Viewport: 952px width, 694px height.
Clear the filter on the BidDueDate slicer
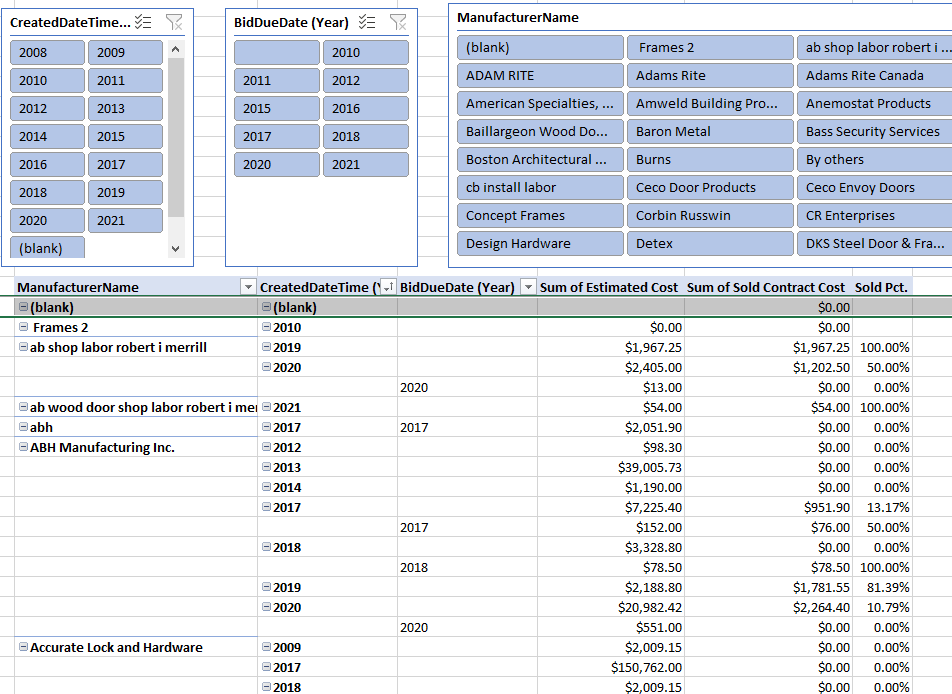click(x=398, y=22)
